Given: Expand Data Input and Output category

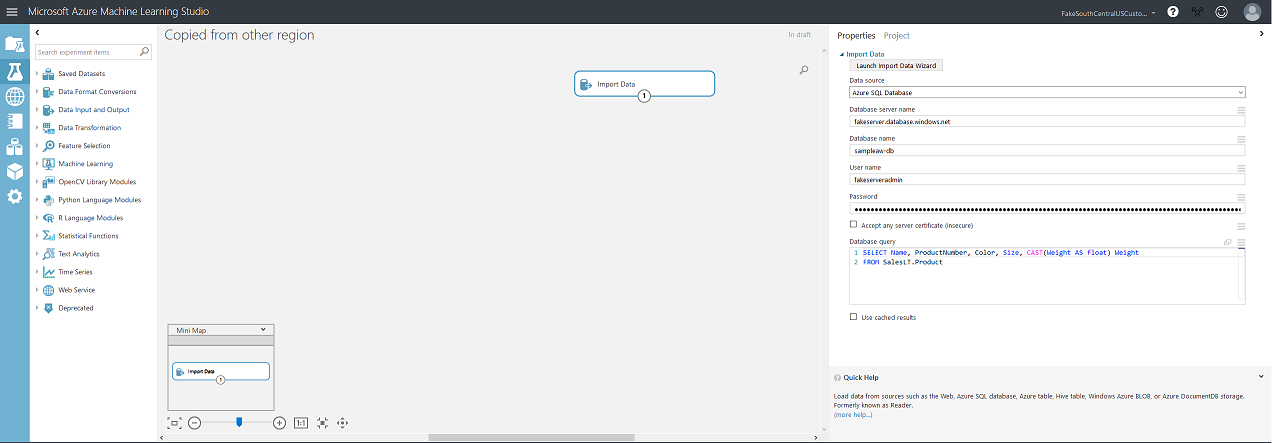Looking at the screenshot, I should pyautogui.click(x=37, y=110).
